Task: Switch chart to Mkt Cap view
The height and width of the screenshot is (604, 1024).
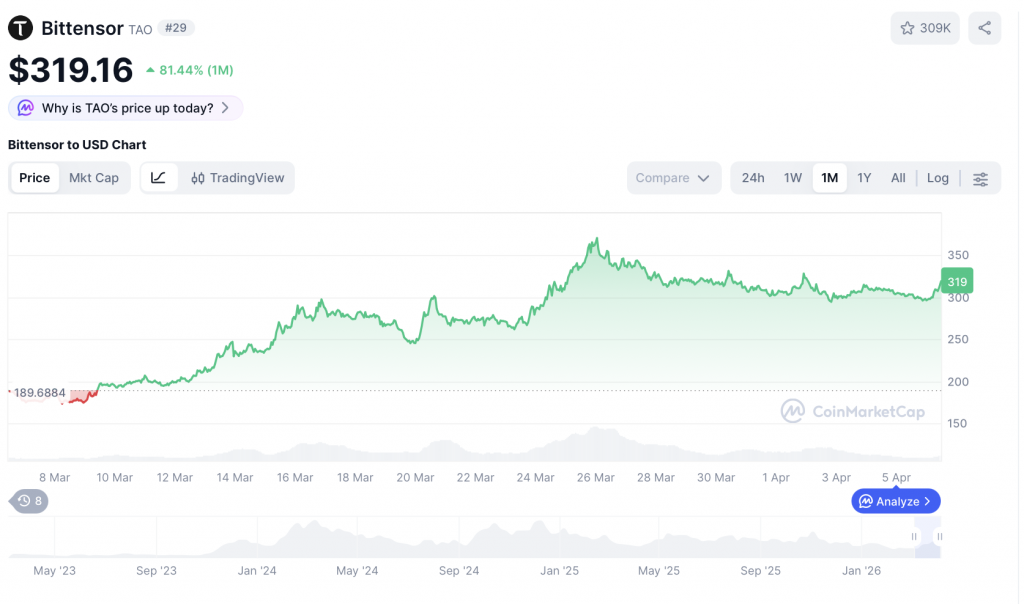Action: point(93,178)
